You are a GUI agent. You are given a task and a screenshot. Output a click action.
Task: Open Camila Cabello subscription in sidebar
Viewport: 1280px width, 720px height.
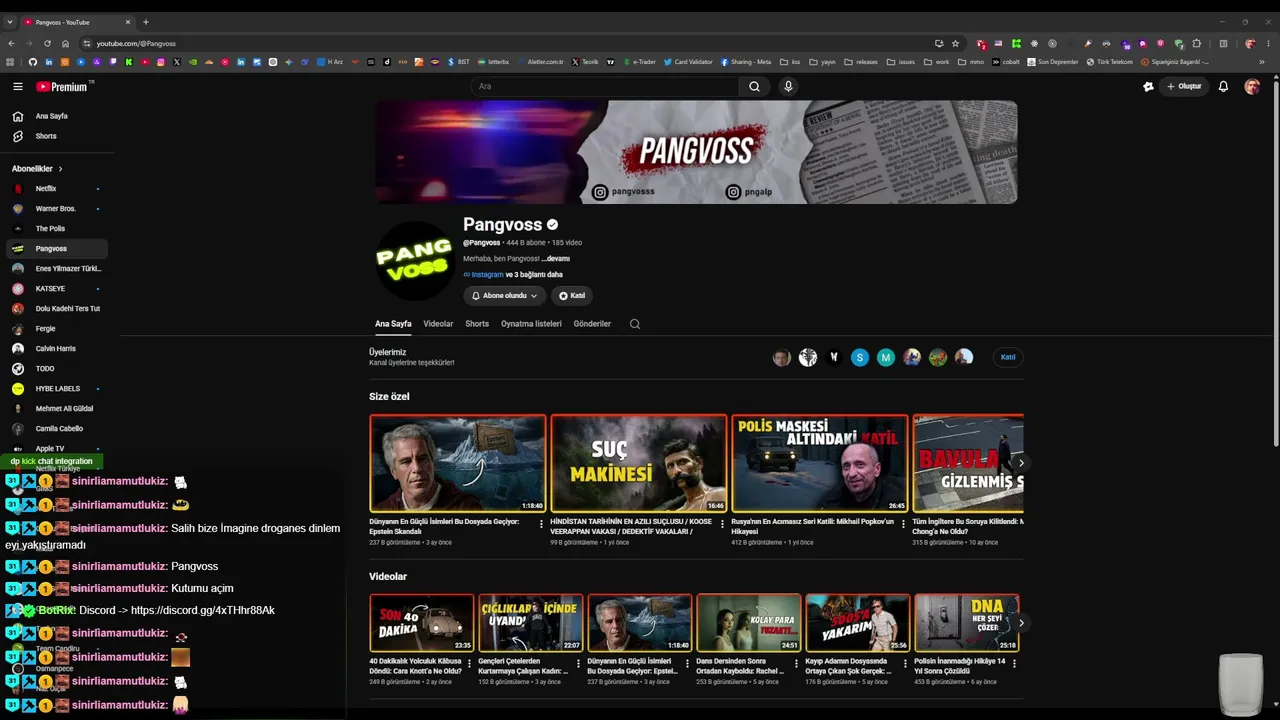56,429
